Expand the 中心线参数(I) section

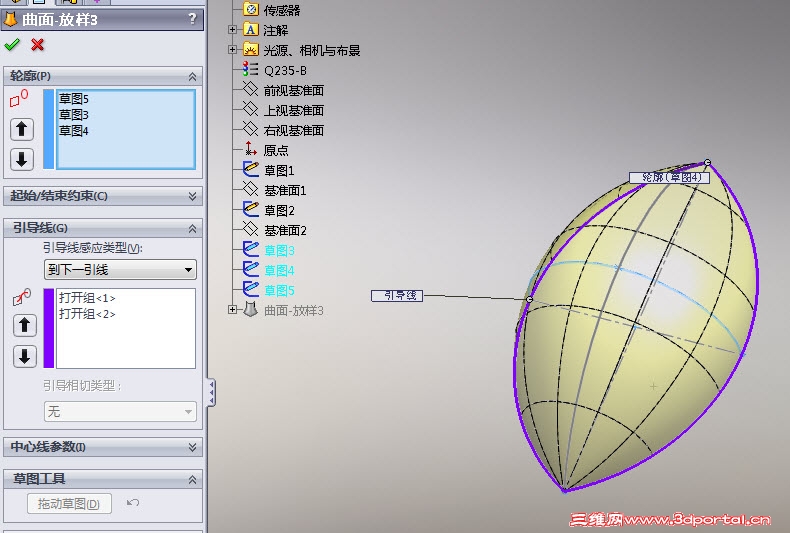pyautogui.click(x=192, y=447)
